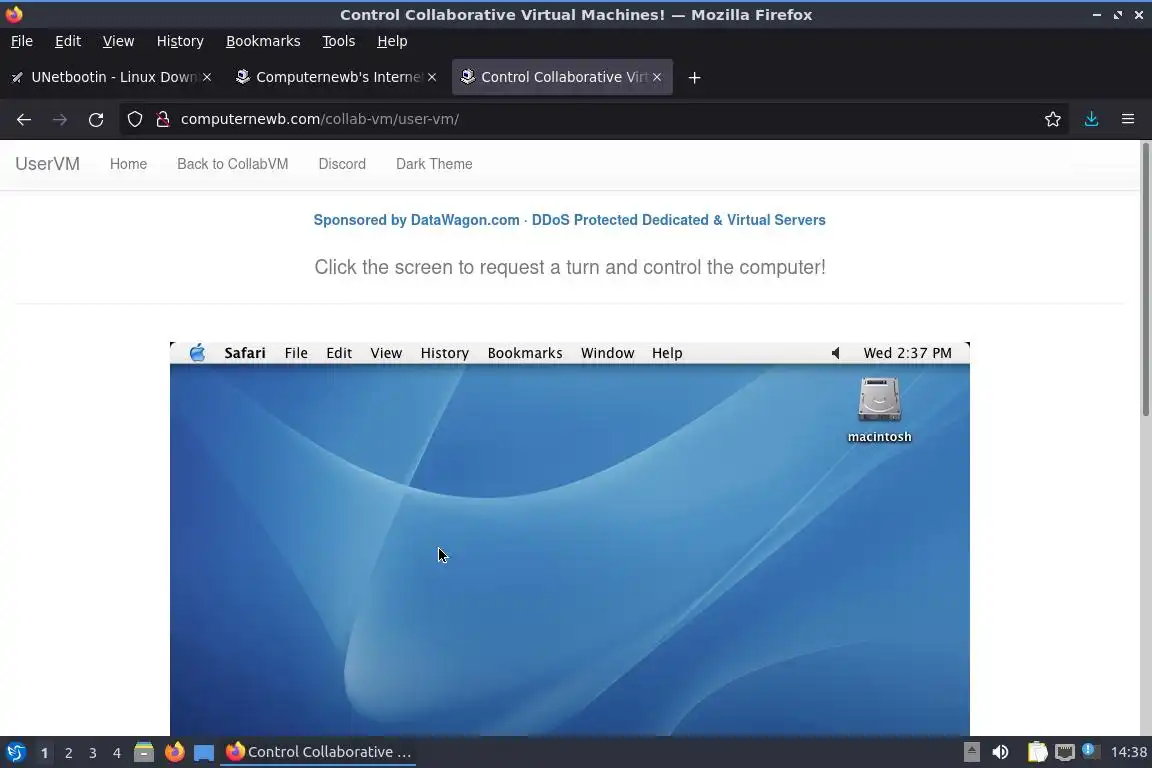Open the clipboard manager tray icon

[1037, 752]
